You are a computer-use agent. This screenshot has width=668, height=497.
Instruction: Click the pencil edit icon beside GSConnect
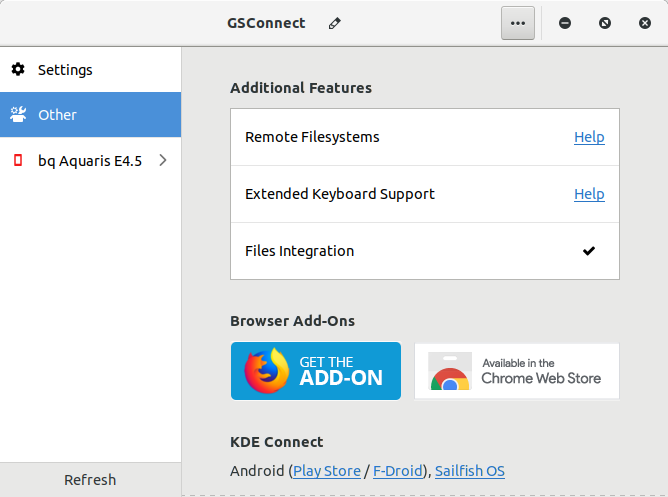coord(334,23)
